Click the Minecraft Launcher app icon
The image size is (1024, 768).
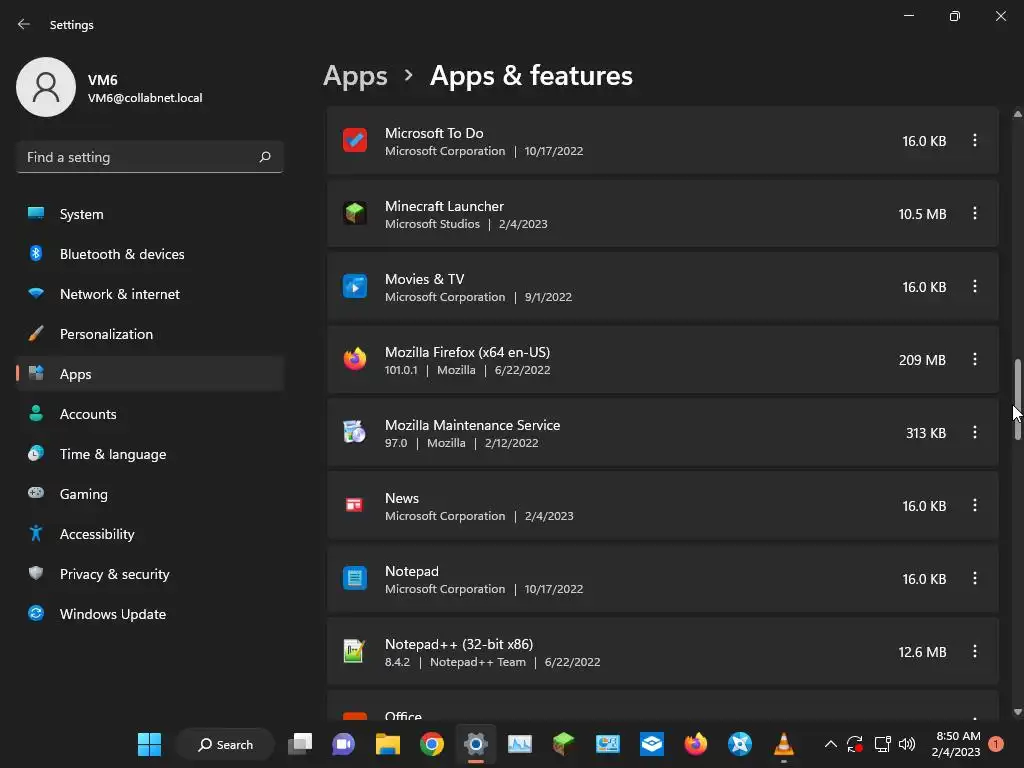click(355, 214)
